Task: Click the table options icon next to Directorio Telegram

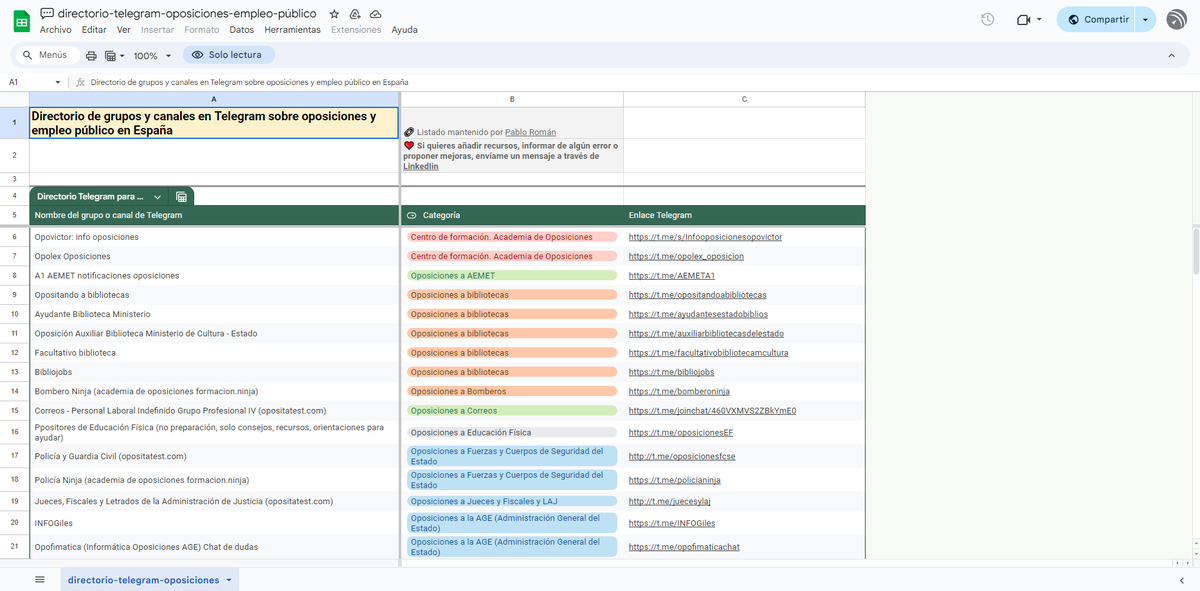Action: pyautogui.click(x=181, y=197)
